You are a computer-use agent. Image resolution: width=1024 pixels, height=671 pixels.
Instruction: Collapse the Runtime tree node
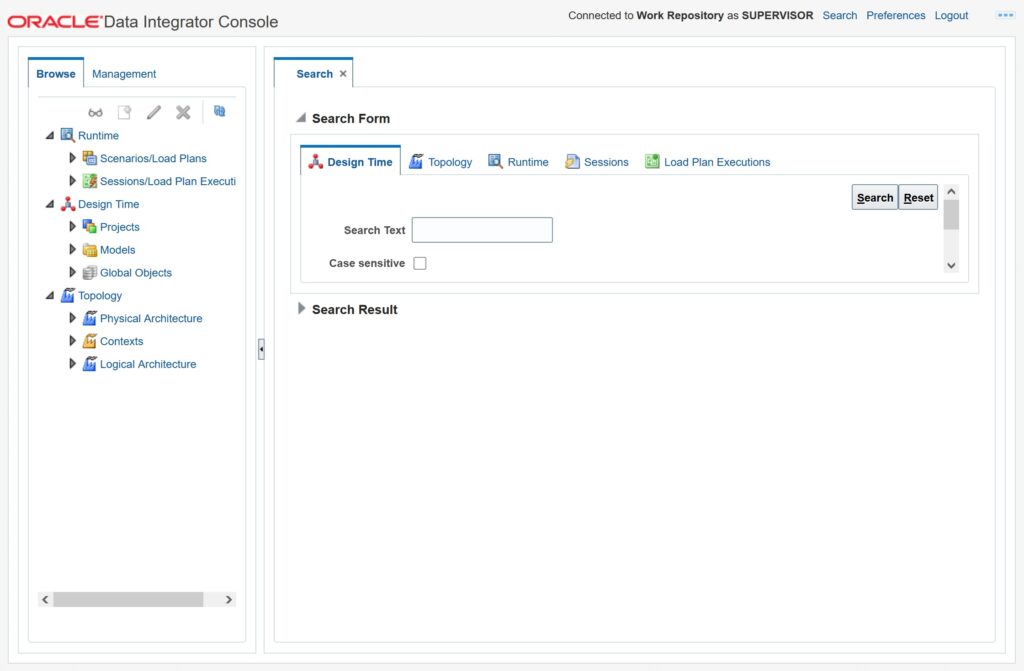(50, 135)
